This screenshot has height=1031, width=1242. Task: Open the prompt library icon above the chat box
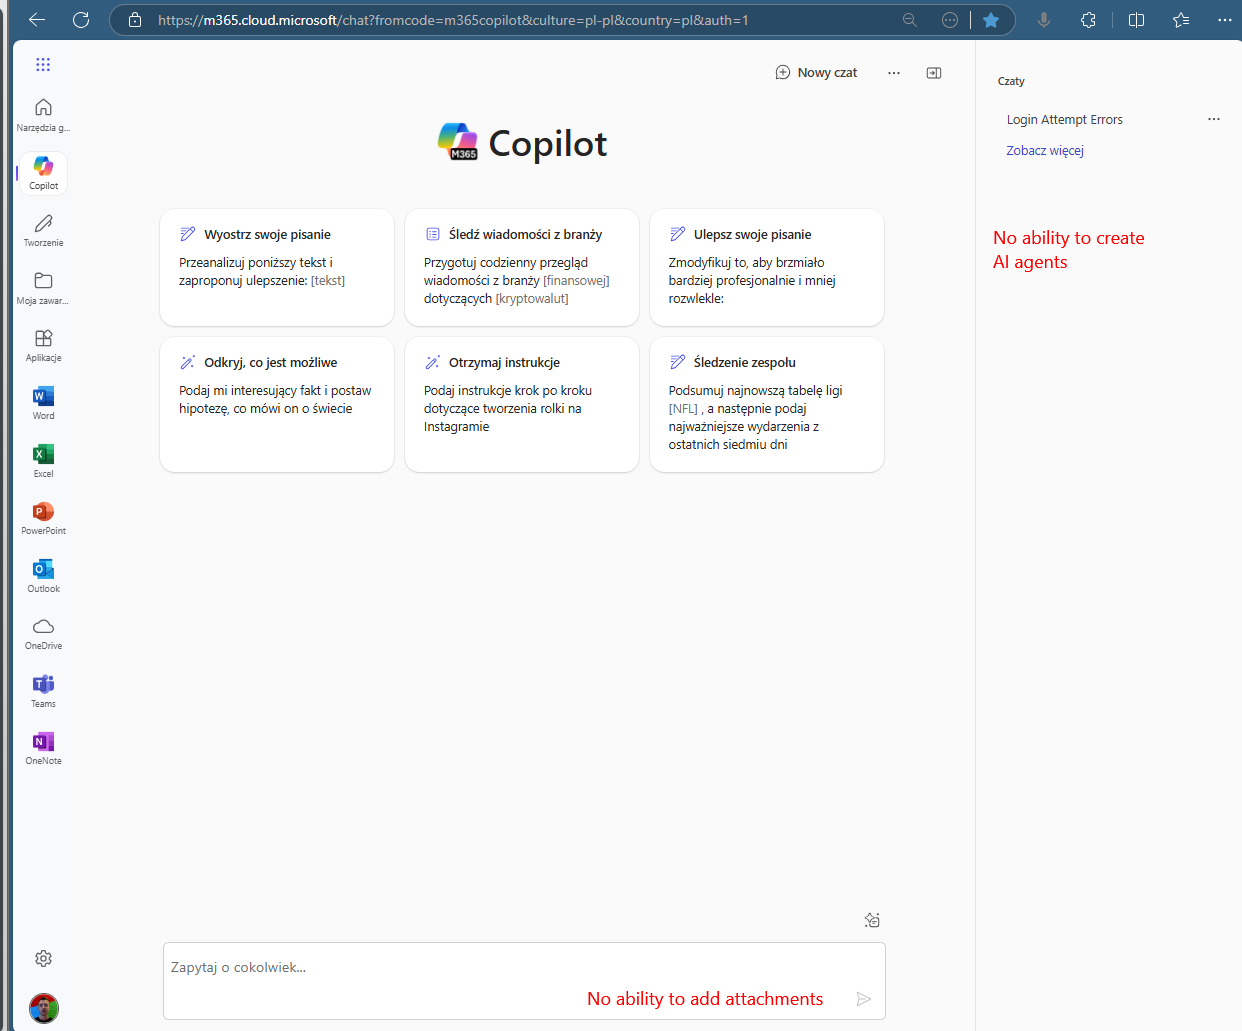(x=871, y=919)
